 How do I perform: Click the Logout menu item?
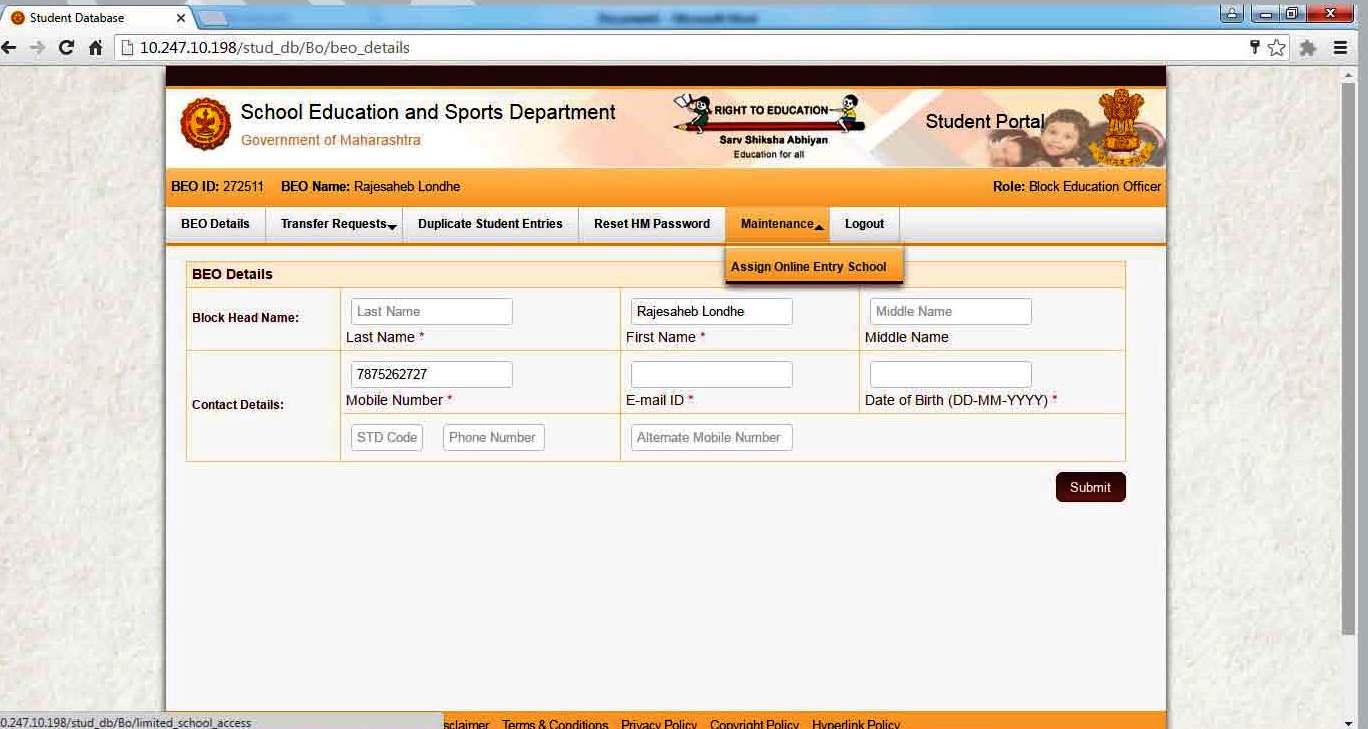(x=863, y=224)
